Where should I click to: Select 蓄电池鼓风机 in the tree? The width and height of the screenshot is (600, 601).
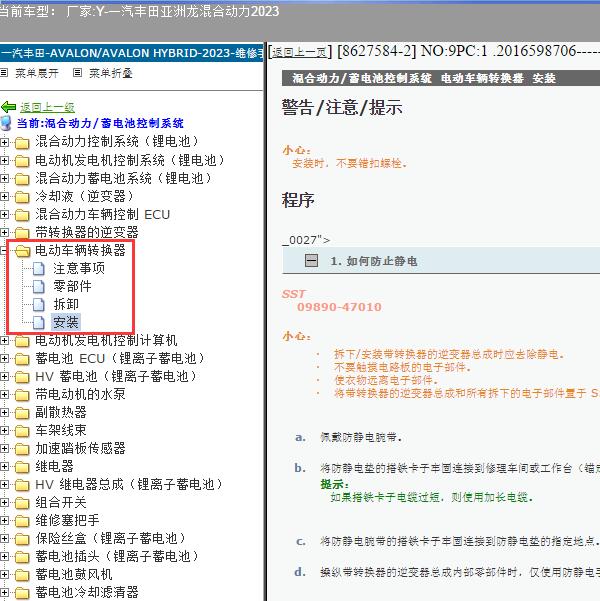[x=74, y=575]
